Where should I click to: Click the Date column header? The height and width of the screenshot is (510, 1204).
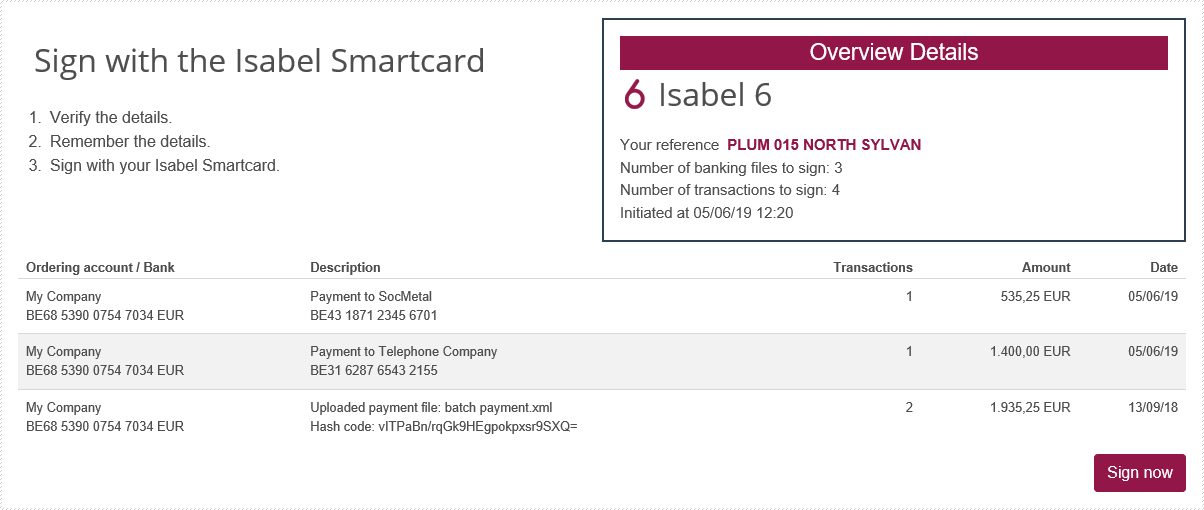click(x=1164, y=267)
